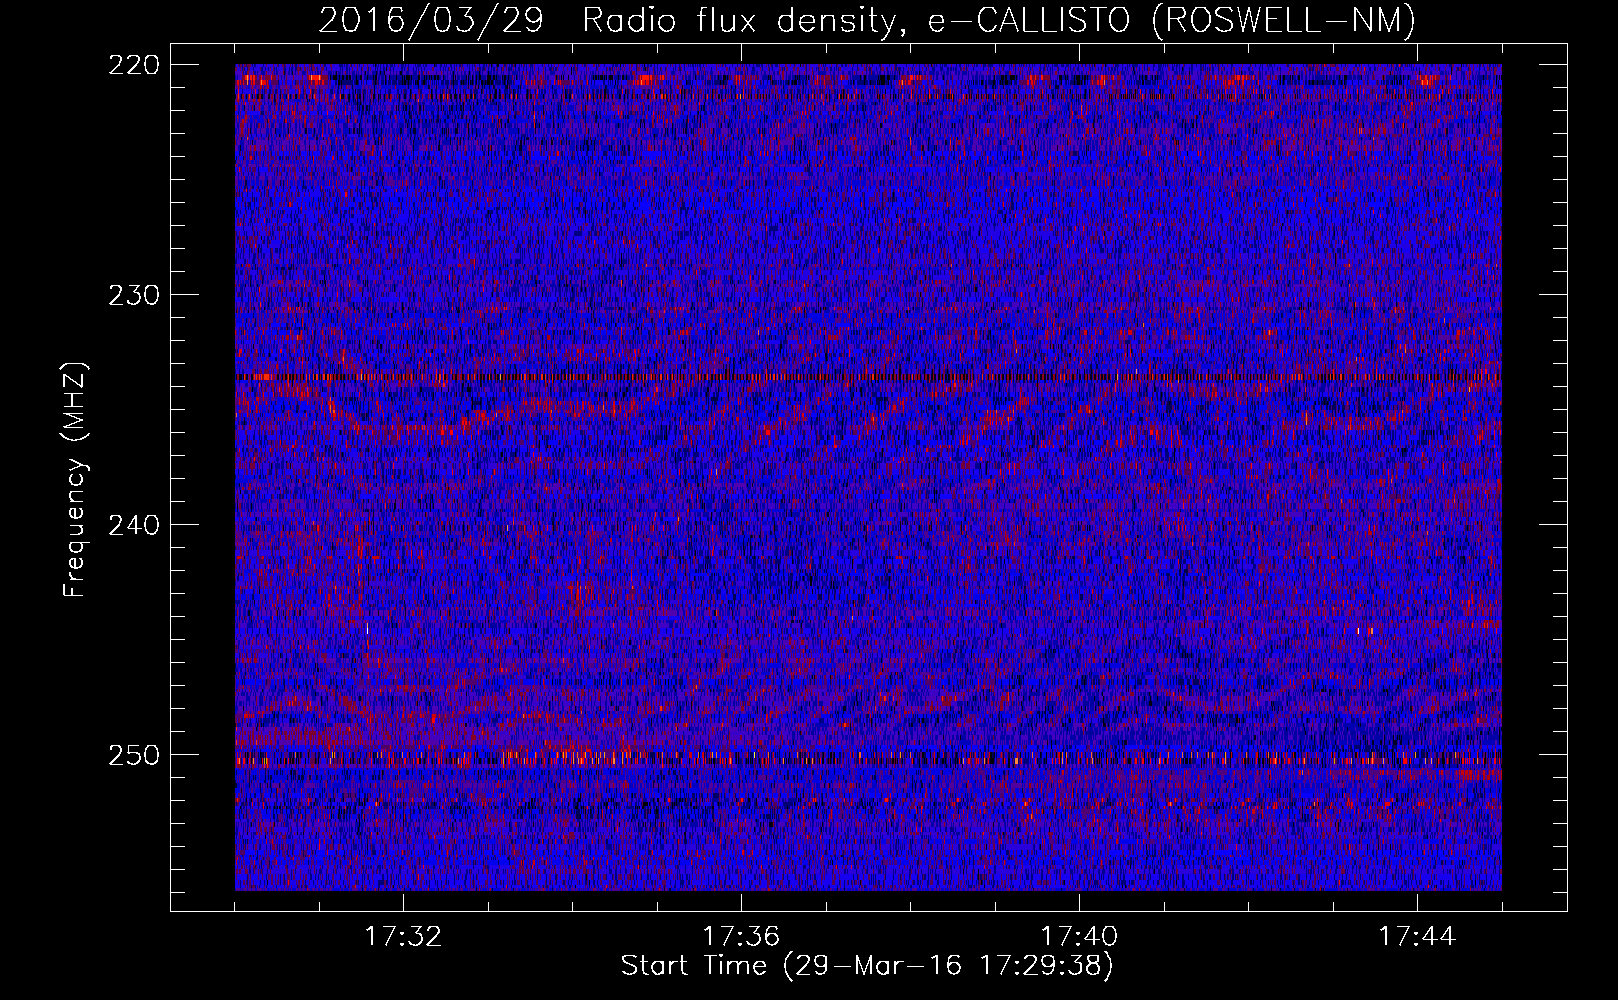Click the 240 frequency tick label
Viewport: 1618px width, 1000px height.
133,525
